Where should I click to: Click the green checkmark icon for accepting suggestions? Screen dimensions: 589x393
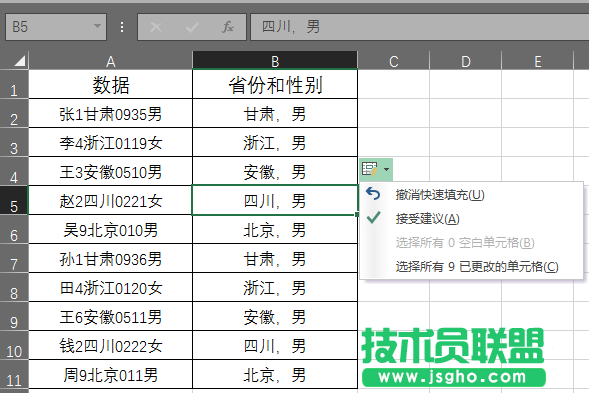[374, 218]
